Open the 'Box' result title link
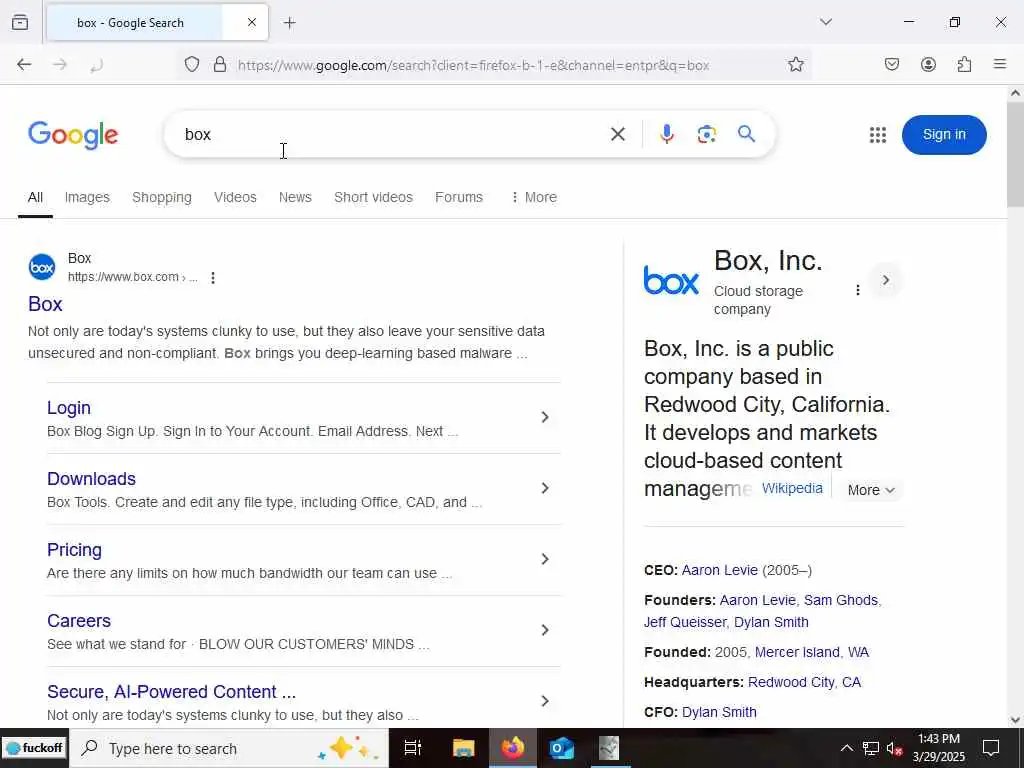 coord(45,304)
